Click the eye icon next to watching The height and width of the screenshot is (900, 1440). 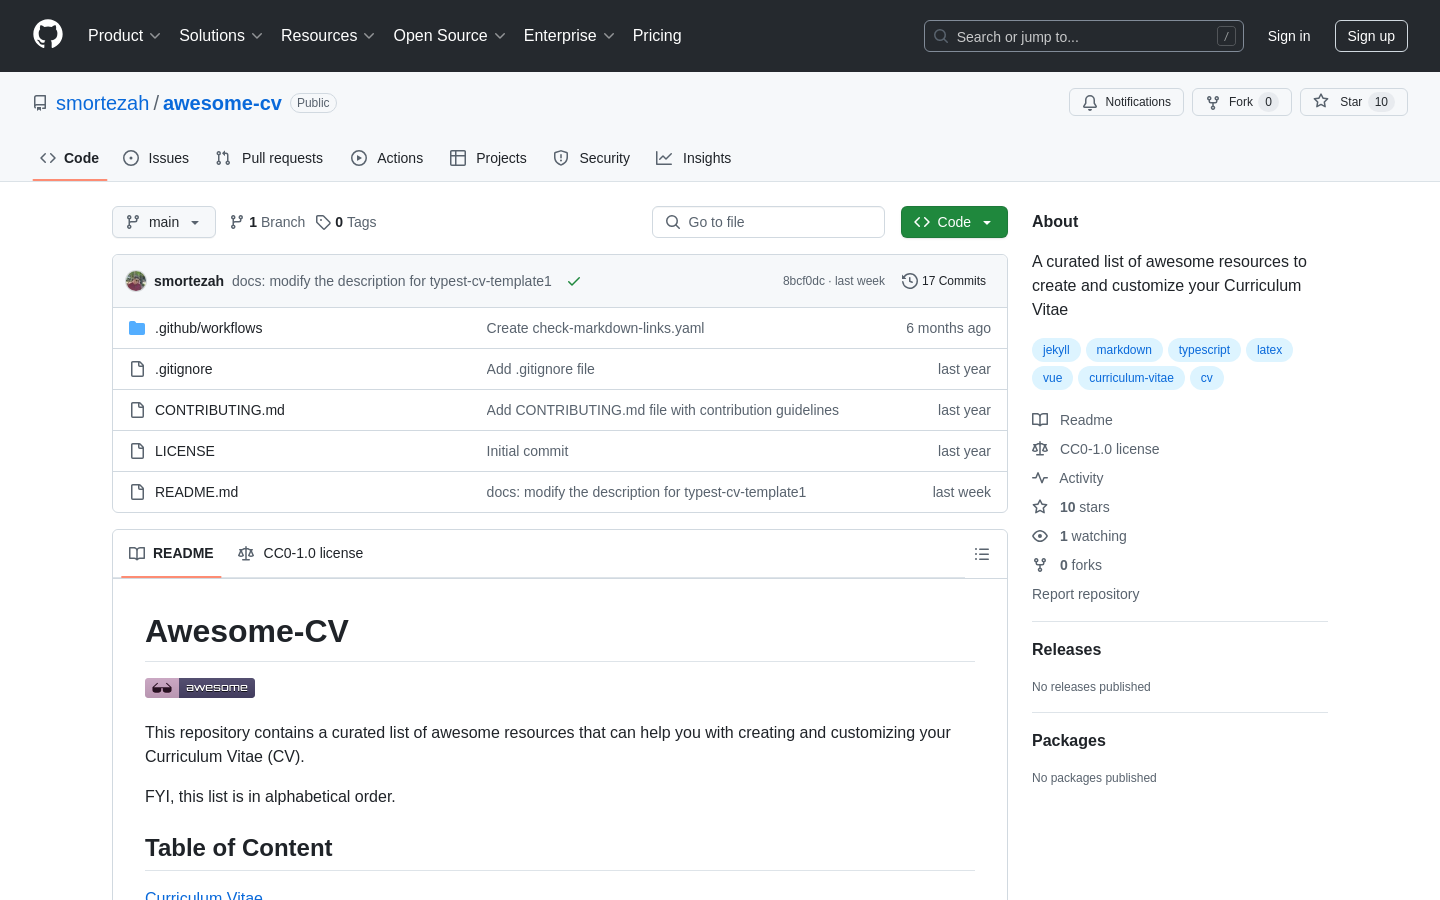[x=1040, y=536]
